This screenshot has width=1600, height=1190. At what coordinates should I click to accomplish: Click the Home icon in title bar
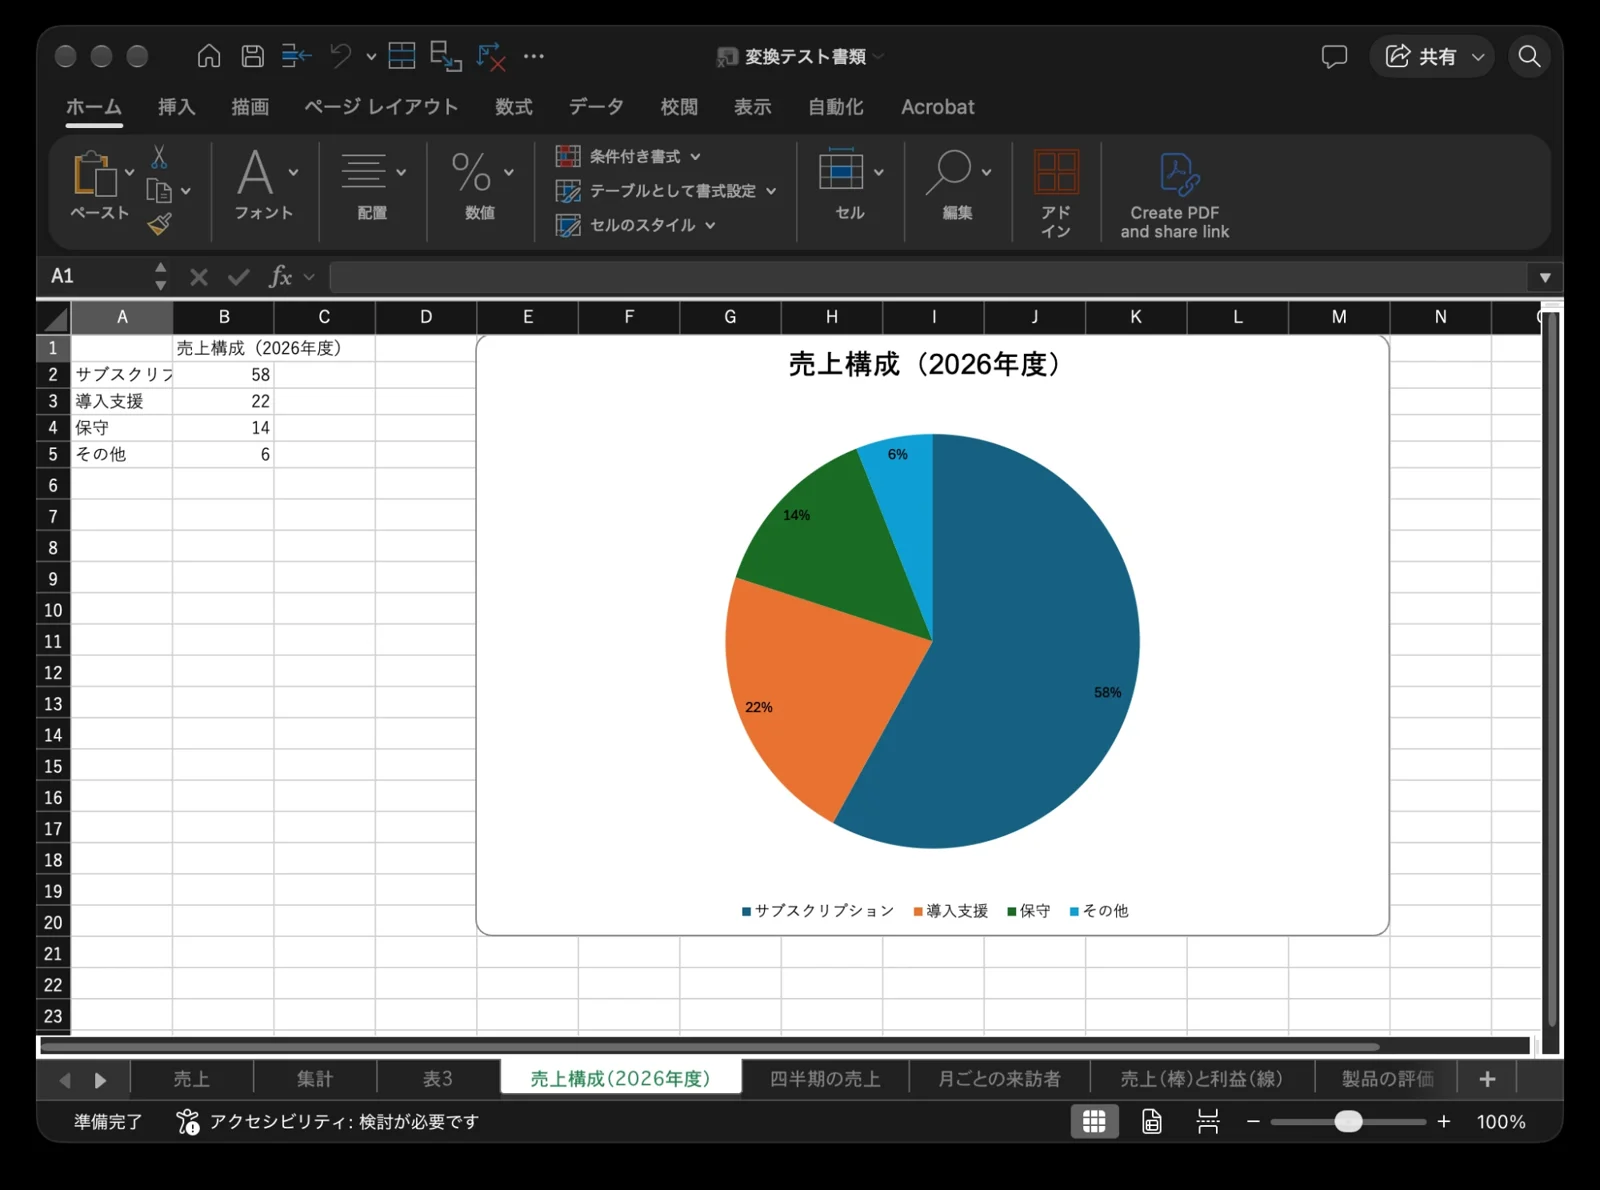pos(209,56)
